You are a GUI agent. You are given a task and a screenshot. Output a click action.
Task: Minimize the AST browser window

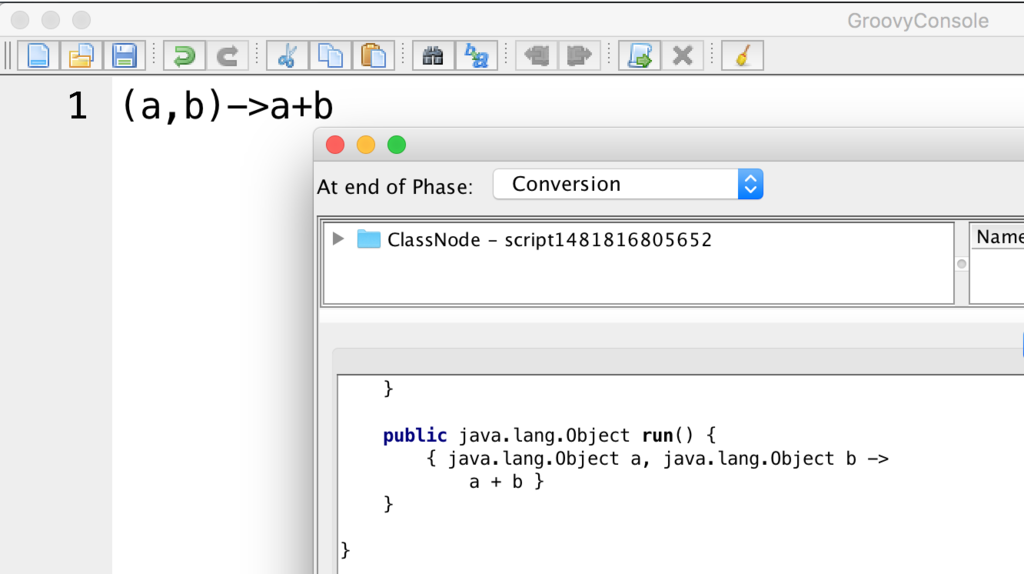(366, 145)
